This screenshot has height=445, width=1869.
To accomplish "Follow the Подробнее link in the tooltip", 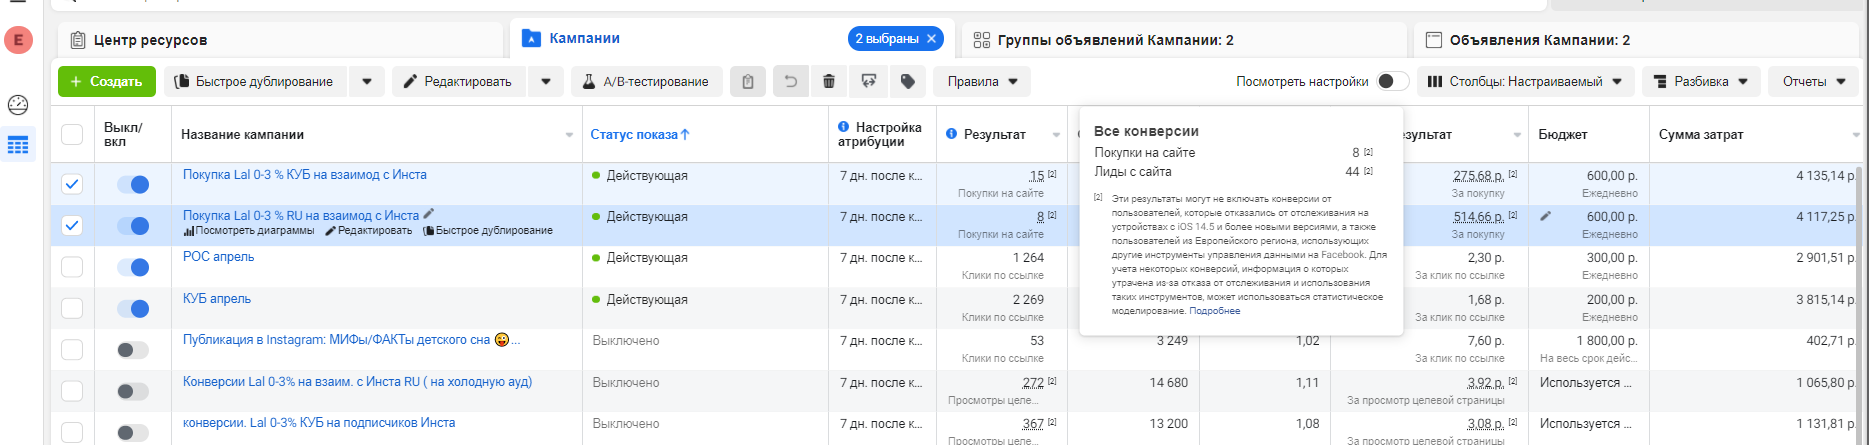I will [x=1214, y=311].
